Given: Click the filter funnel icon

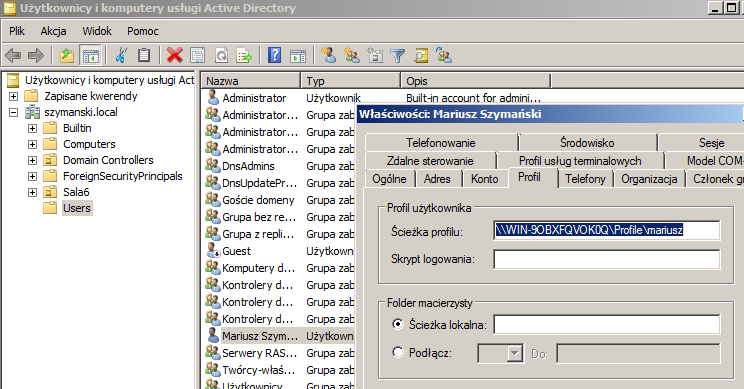Looking at the screenshot, I should [x=398, y=56].
